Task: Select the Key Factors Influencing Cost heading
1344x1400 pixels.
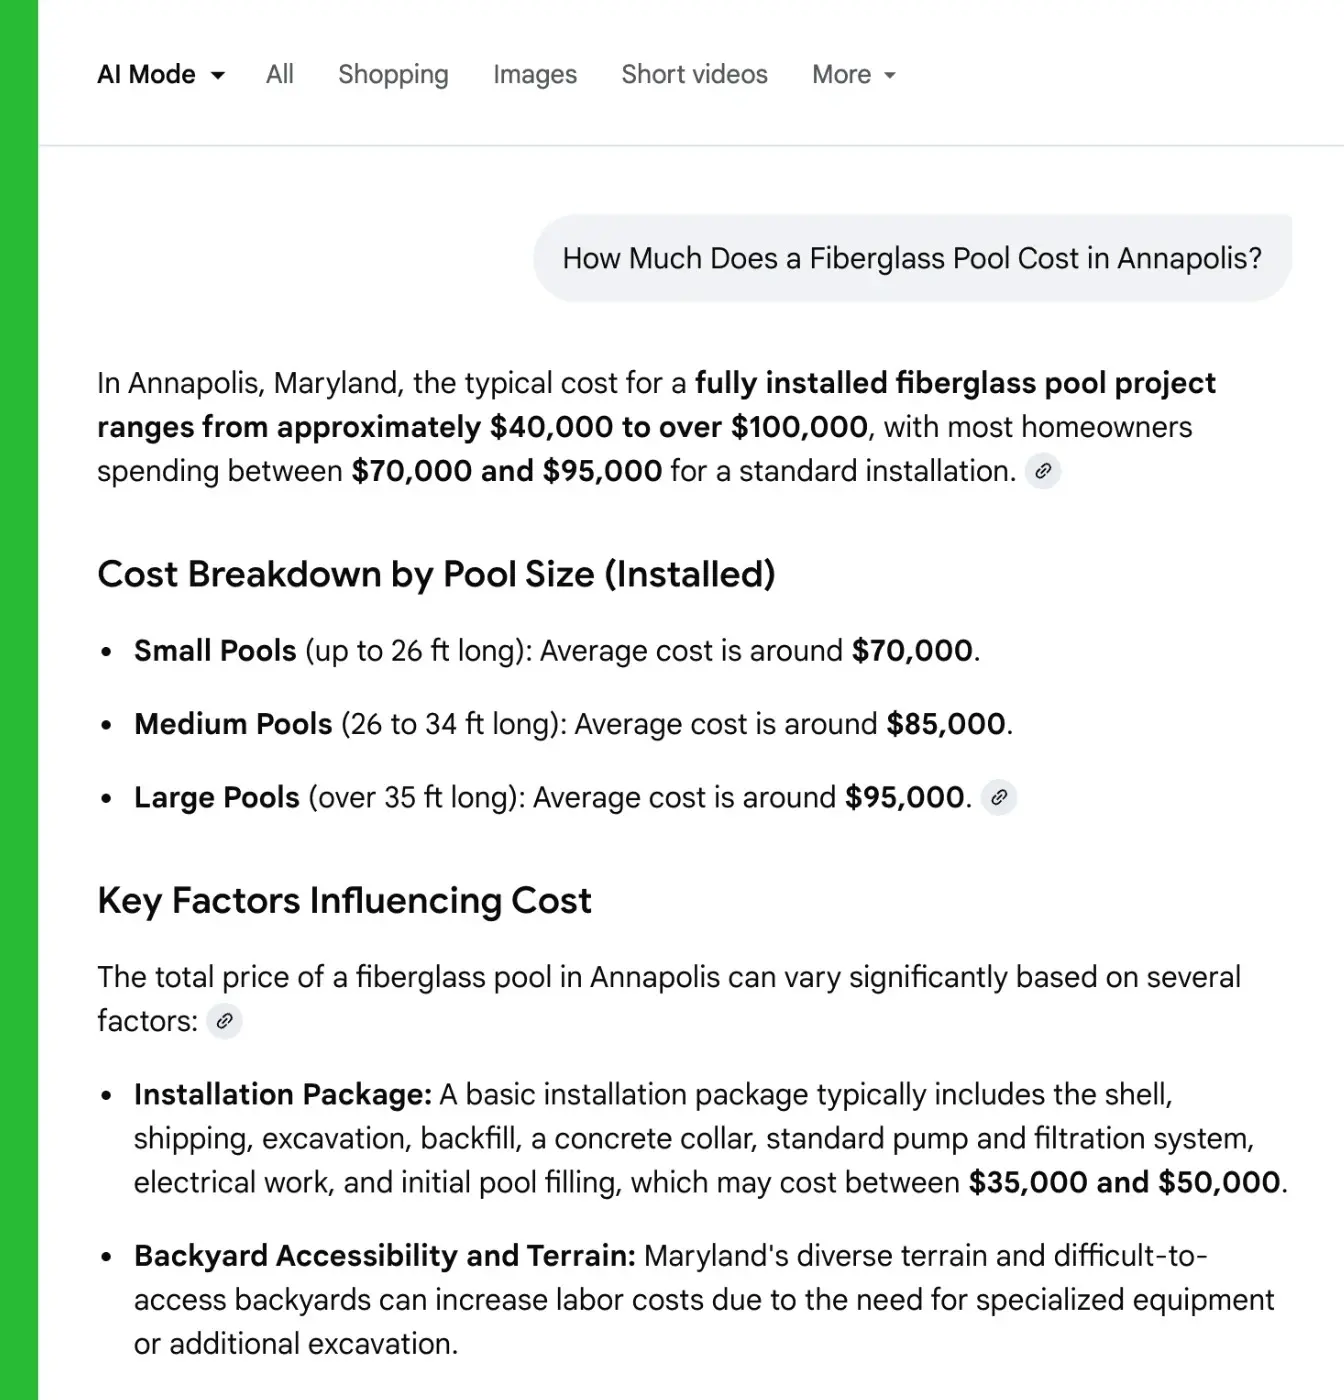Action: [344, 900]
